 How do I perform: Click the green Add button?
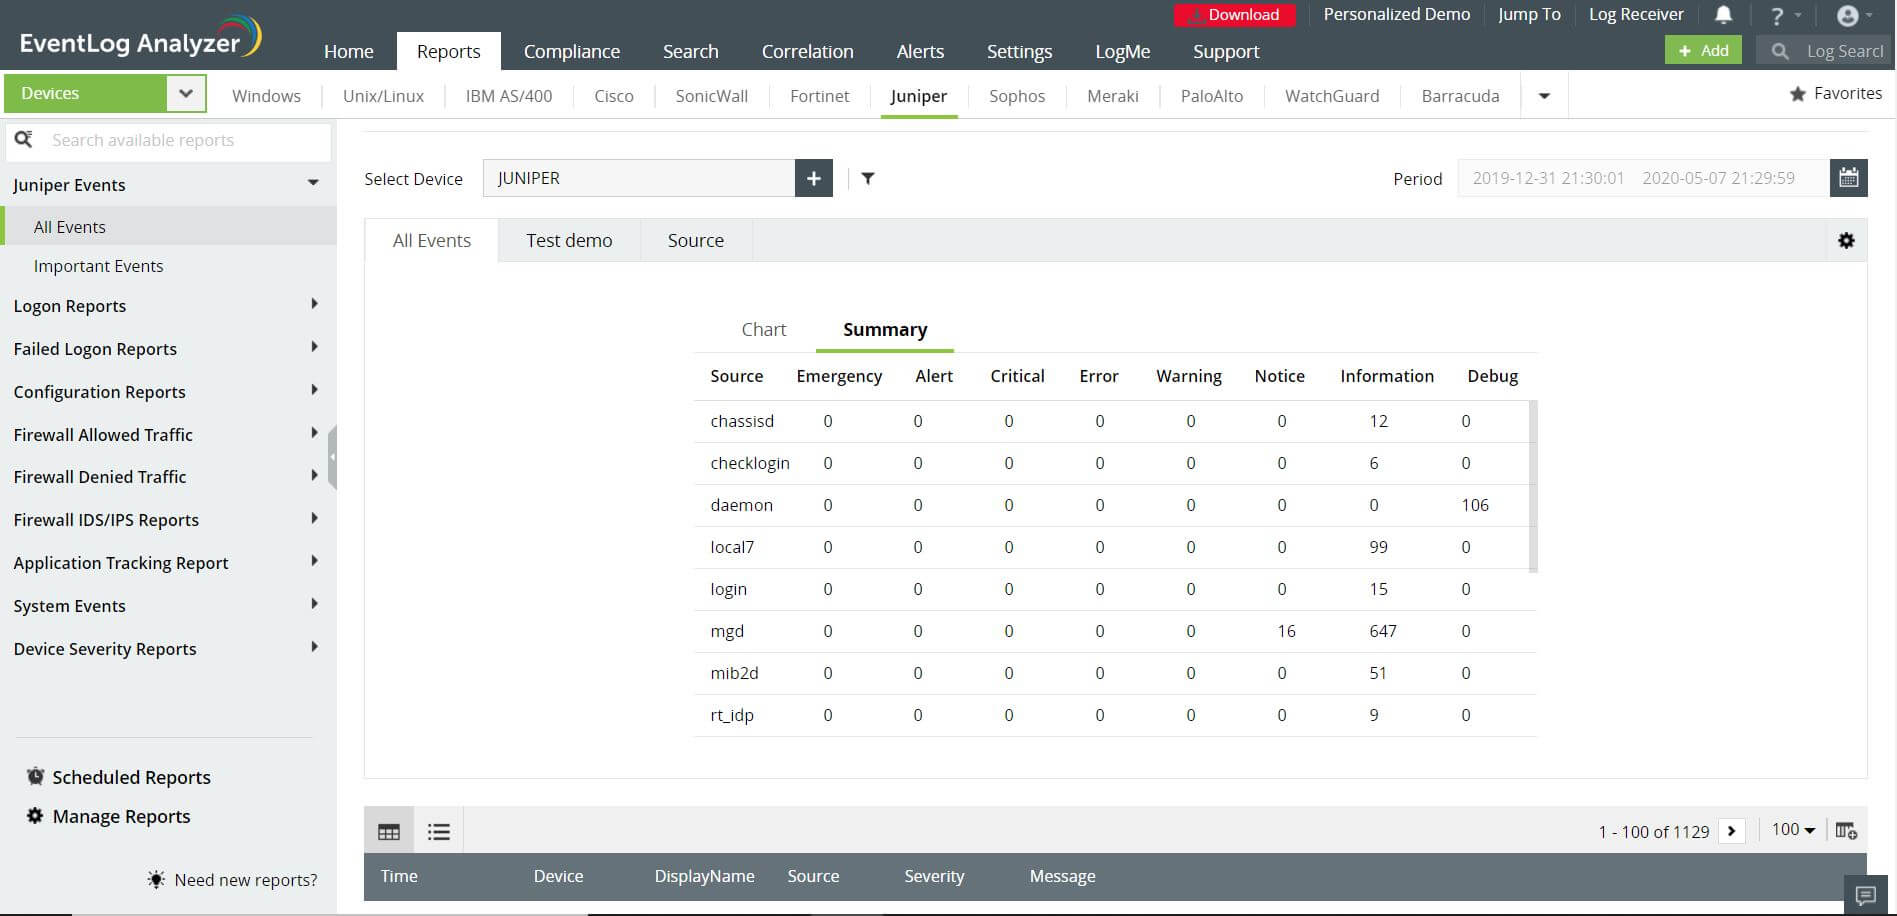1703,50
